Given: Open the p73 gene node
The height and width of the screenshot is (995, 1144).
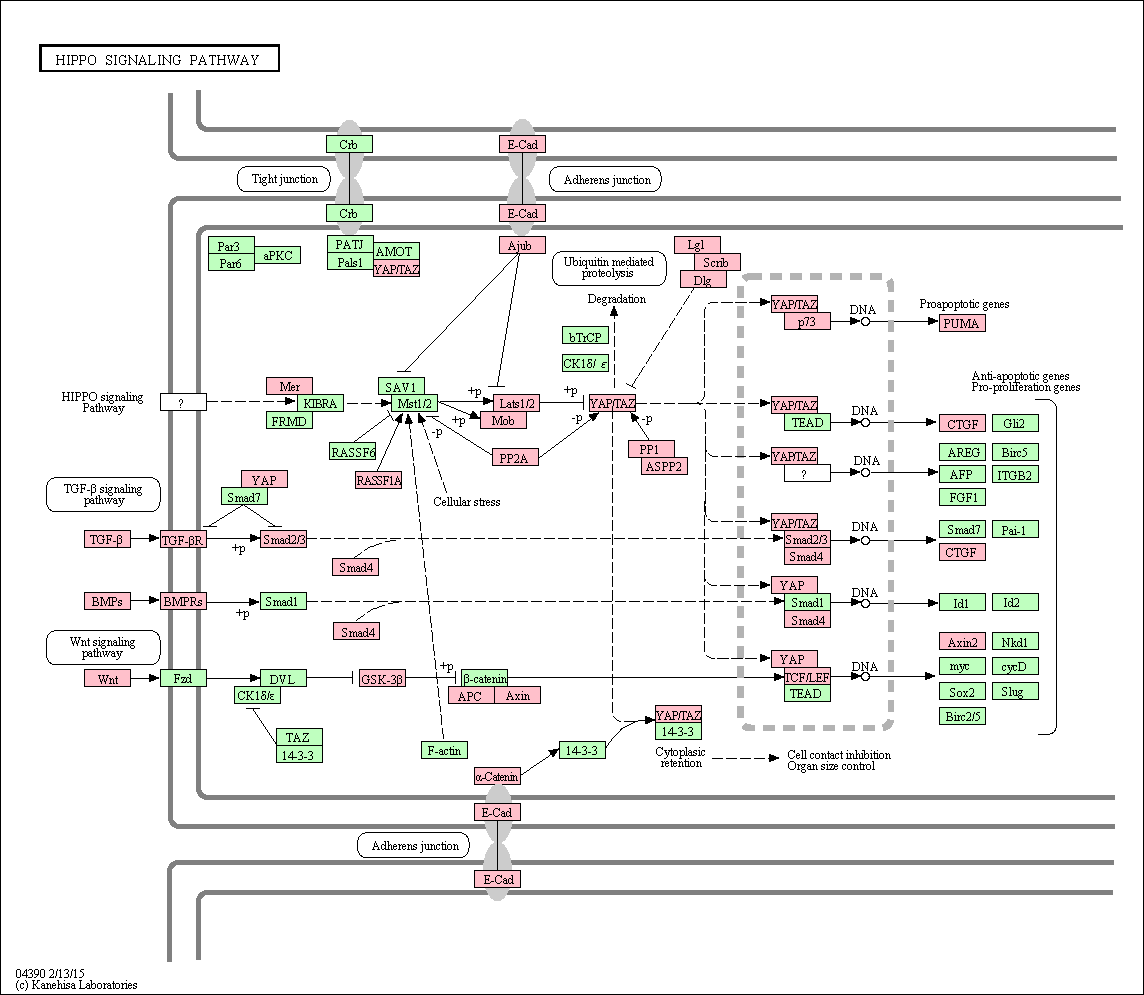Looking at the screenshot, I should [808, 322].
